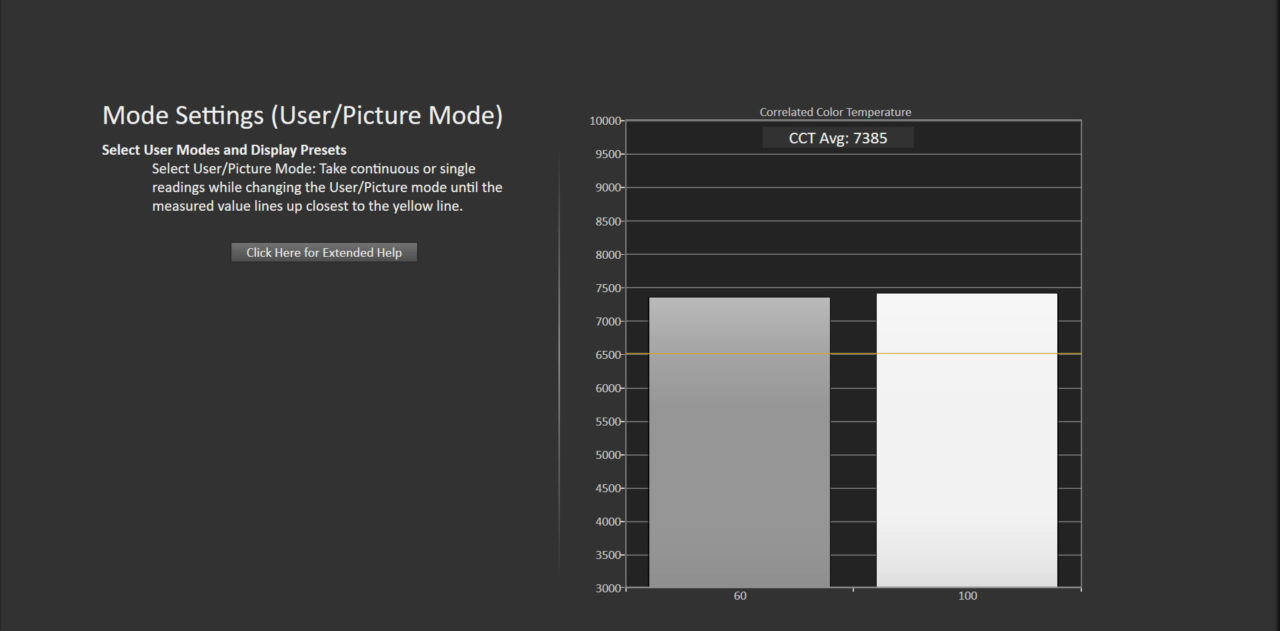The height and width of the screenshot is (631, 1280).
Task: Click the Correlated Color Temperature chart title
Action: click(835, 112)
